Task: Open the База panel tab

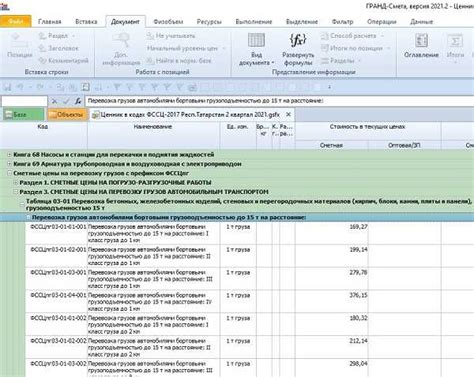Action: tap(23, 114)
